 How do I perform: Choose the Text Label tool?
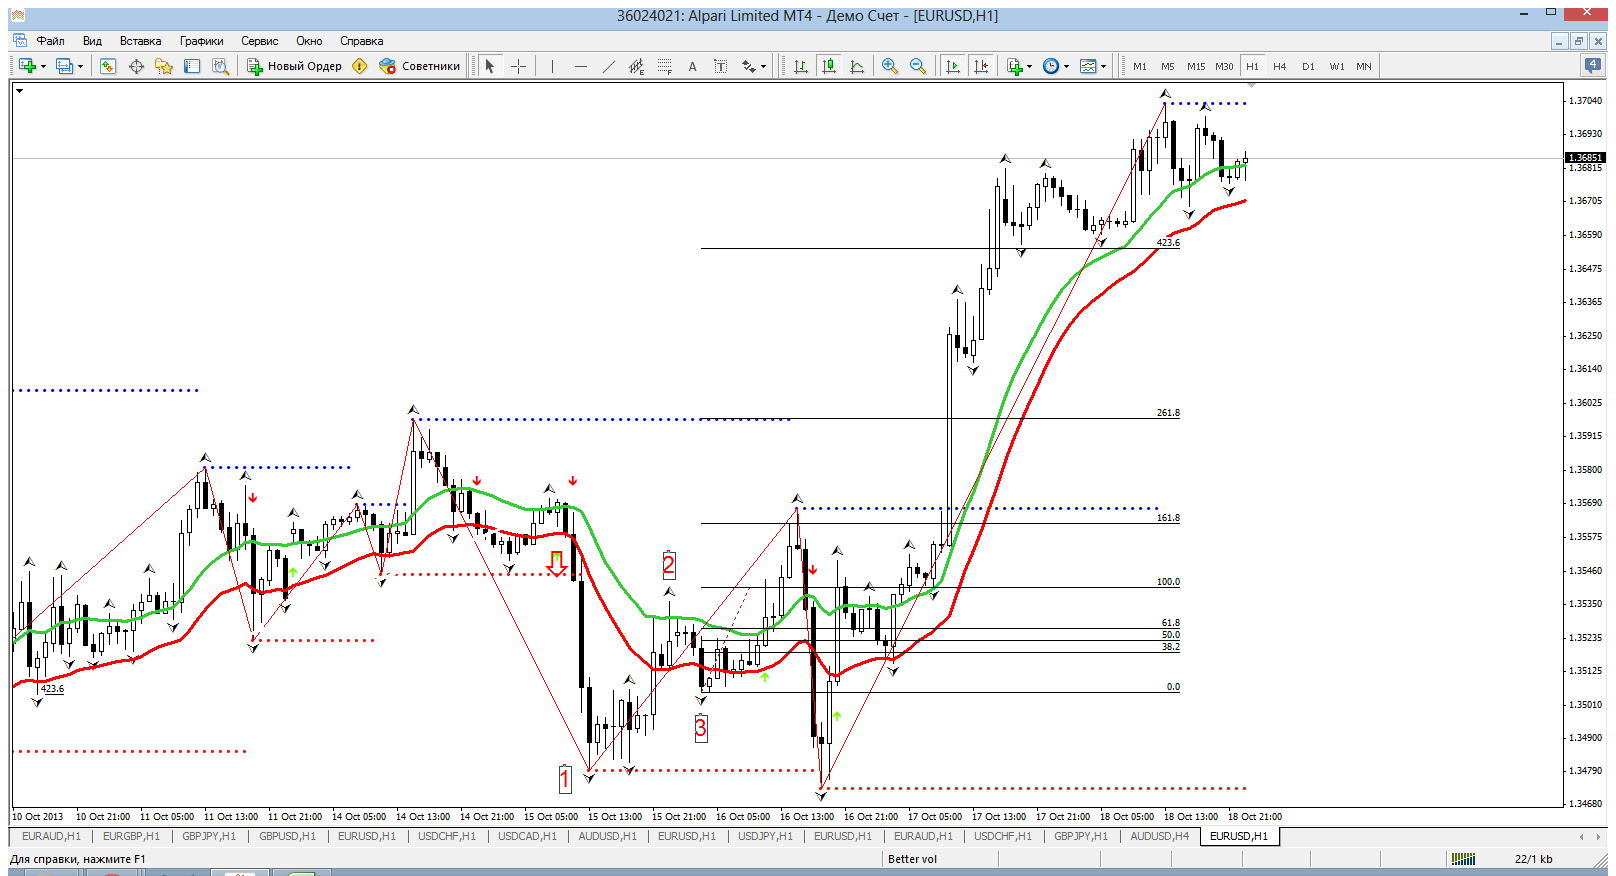coord(720,66)
